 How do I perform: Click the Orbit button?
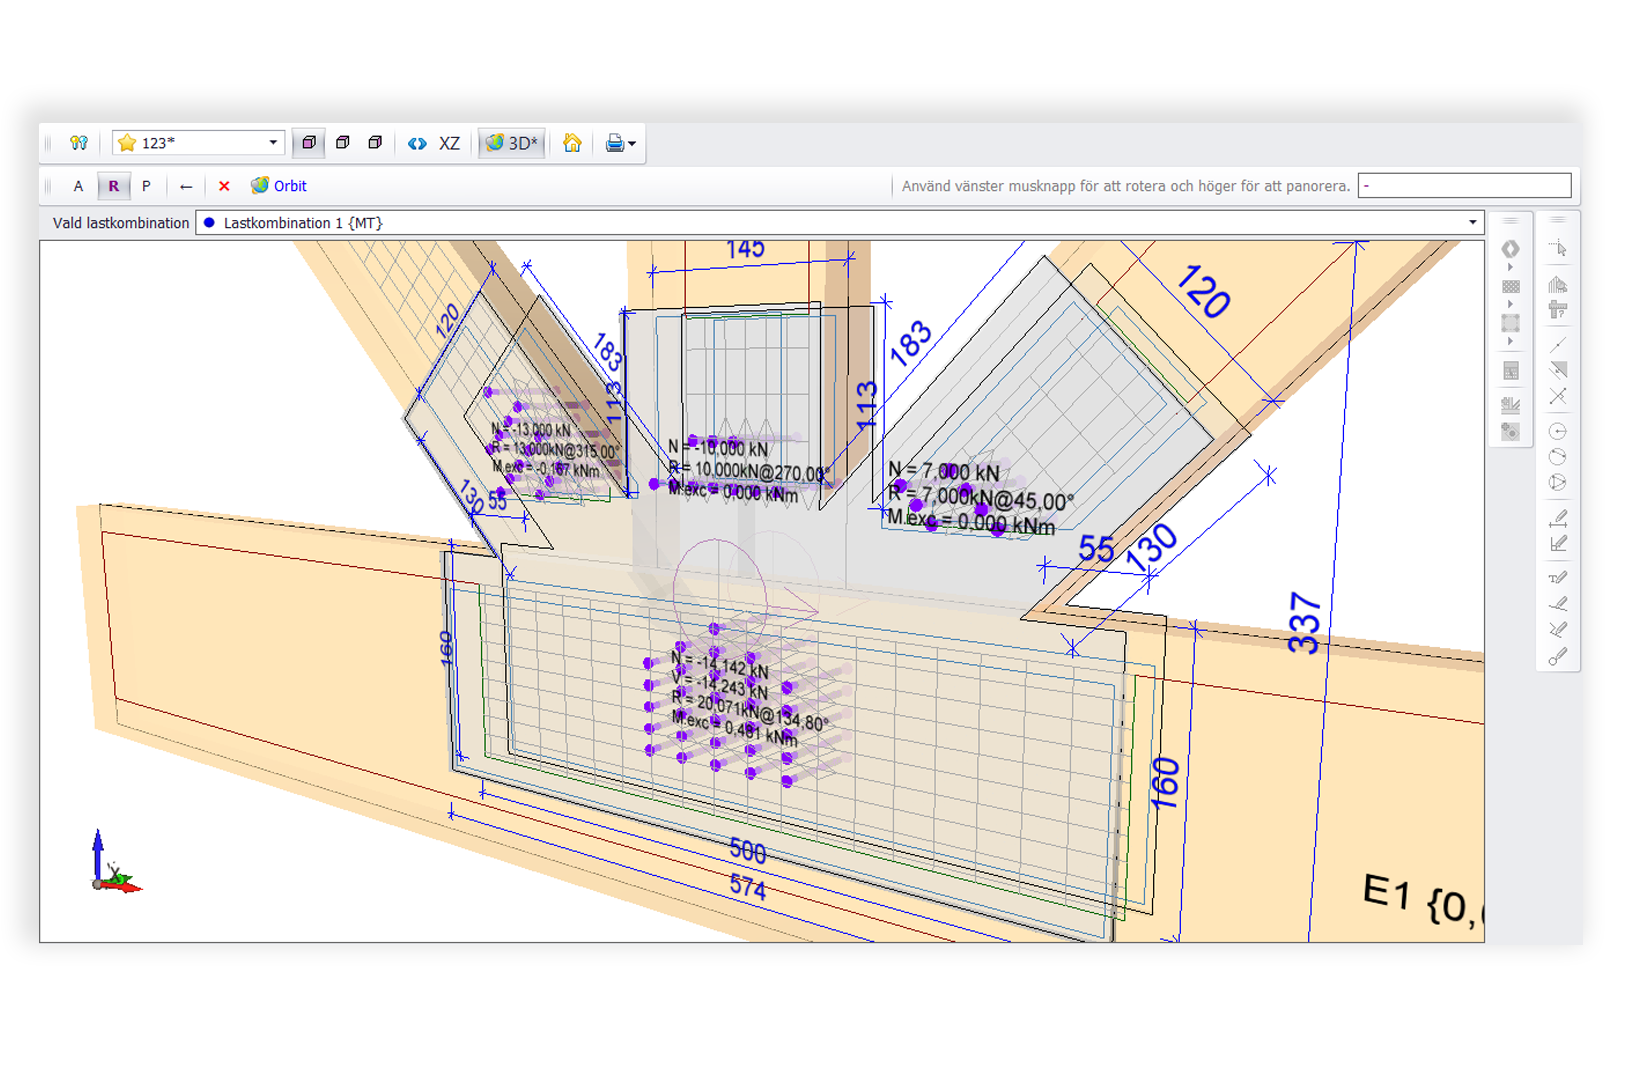click(x=279, y=186)
